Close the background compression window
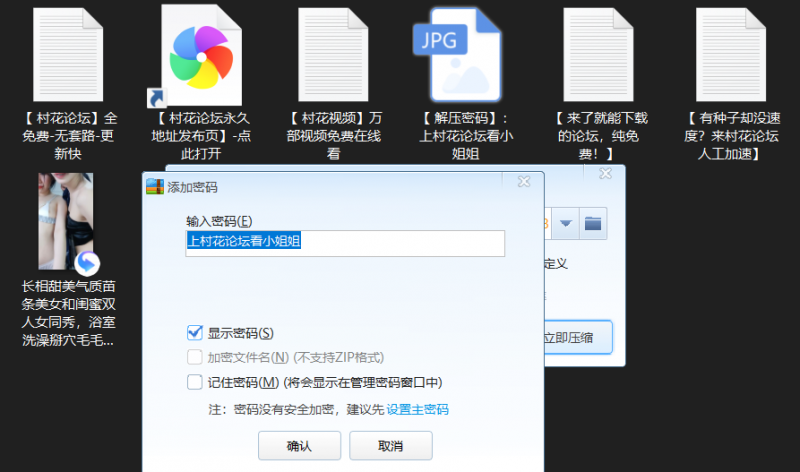Image resolution: width=800 pixels, height=472 pixels. [x=605, y=173]
